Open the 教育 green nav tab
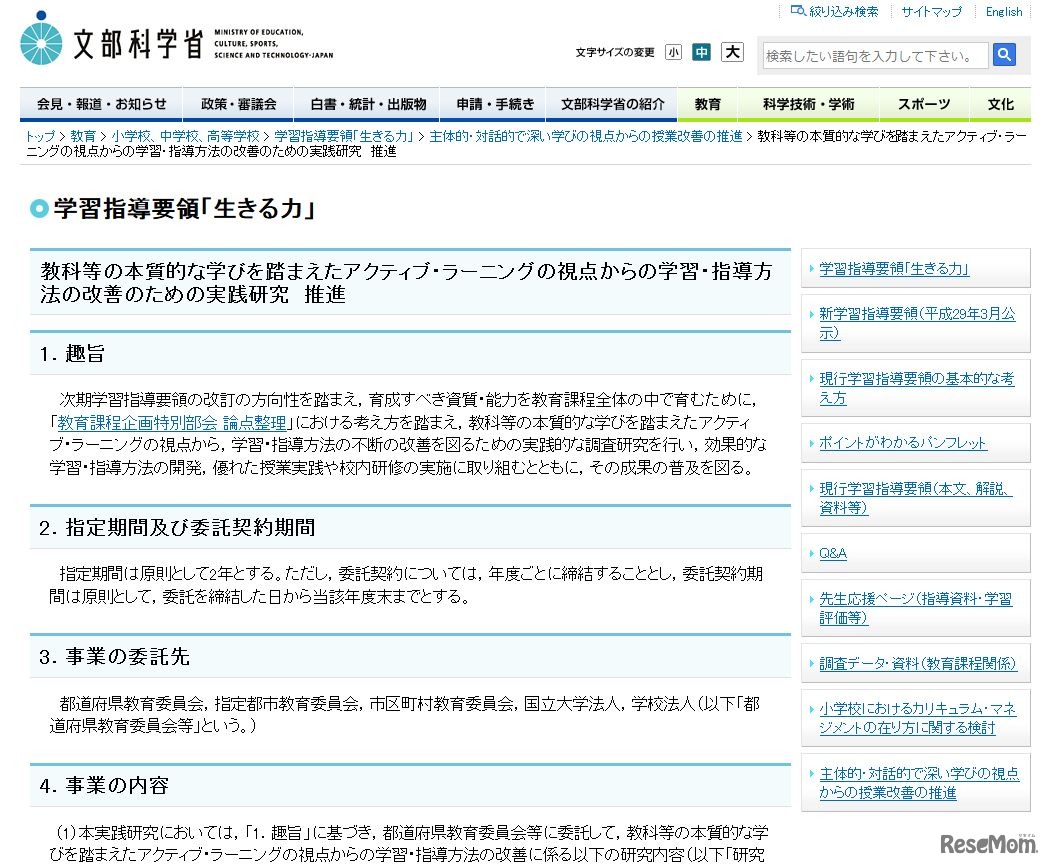This screenshot has width=1051, height=867. click(708, 104)
